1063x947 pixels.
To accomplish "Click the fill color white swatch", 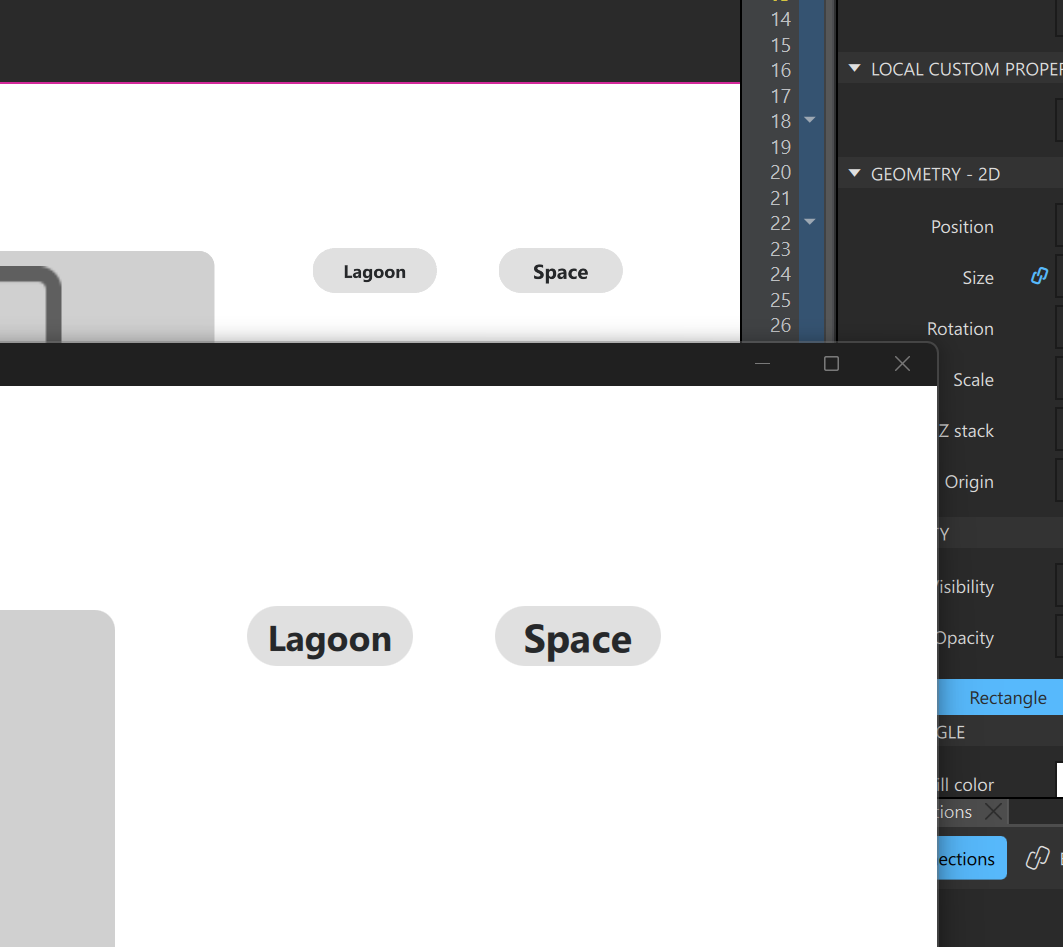I will point(1060,780).
